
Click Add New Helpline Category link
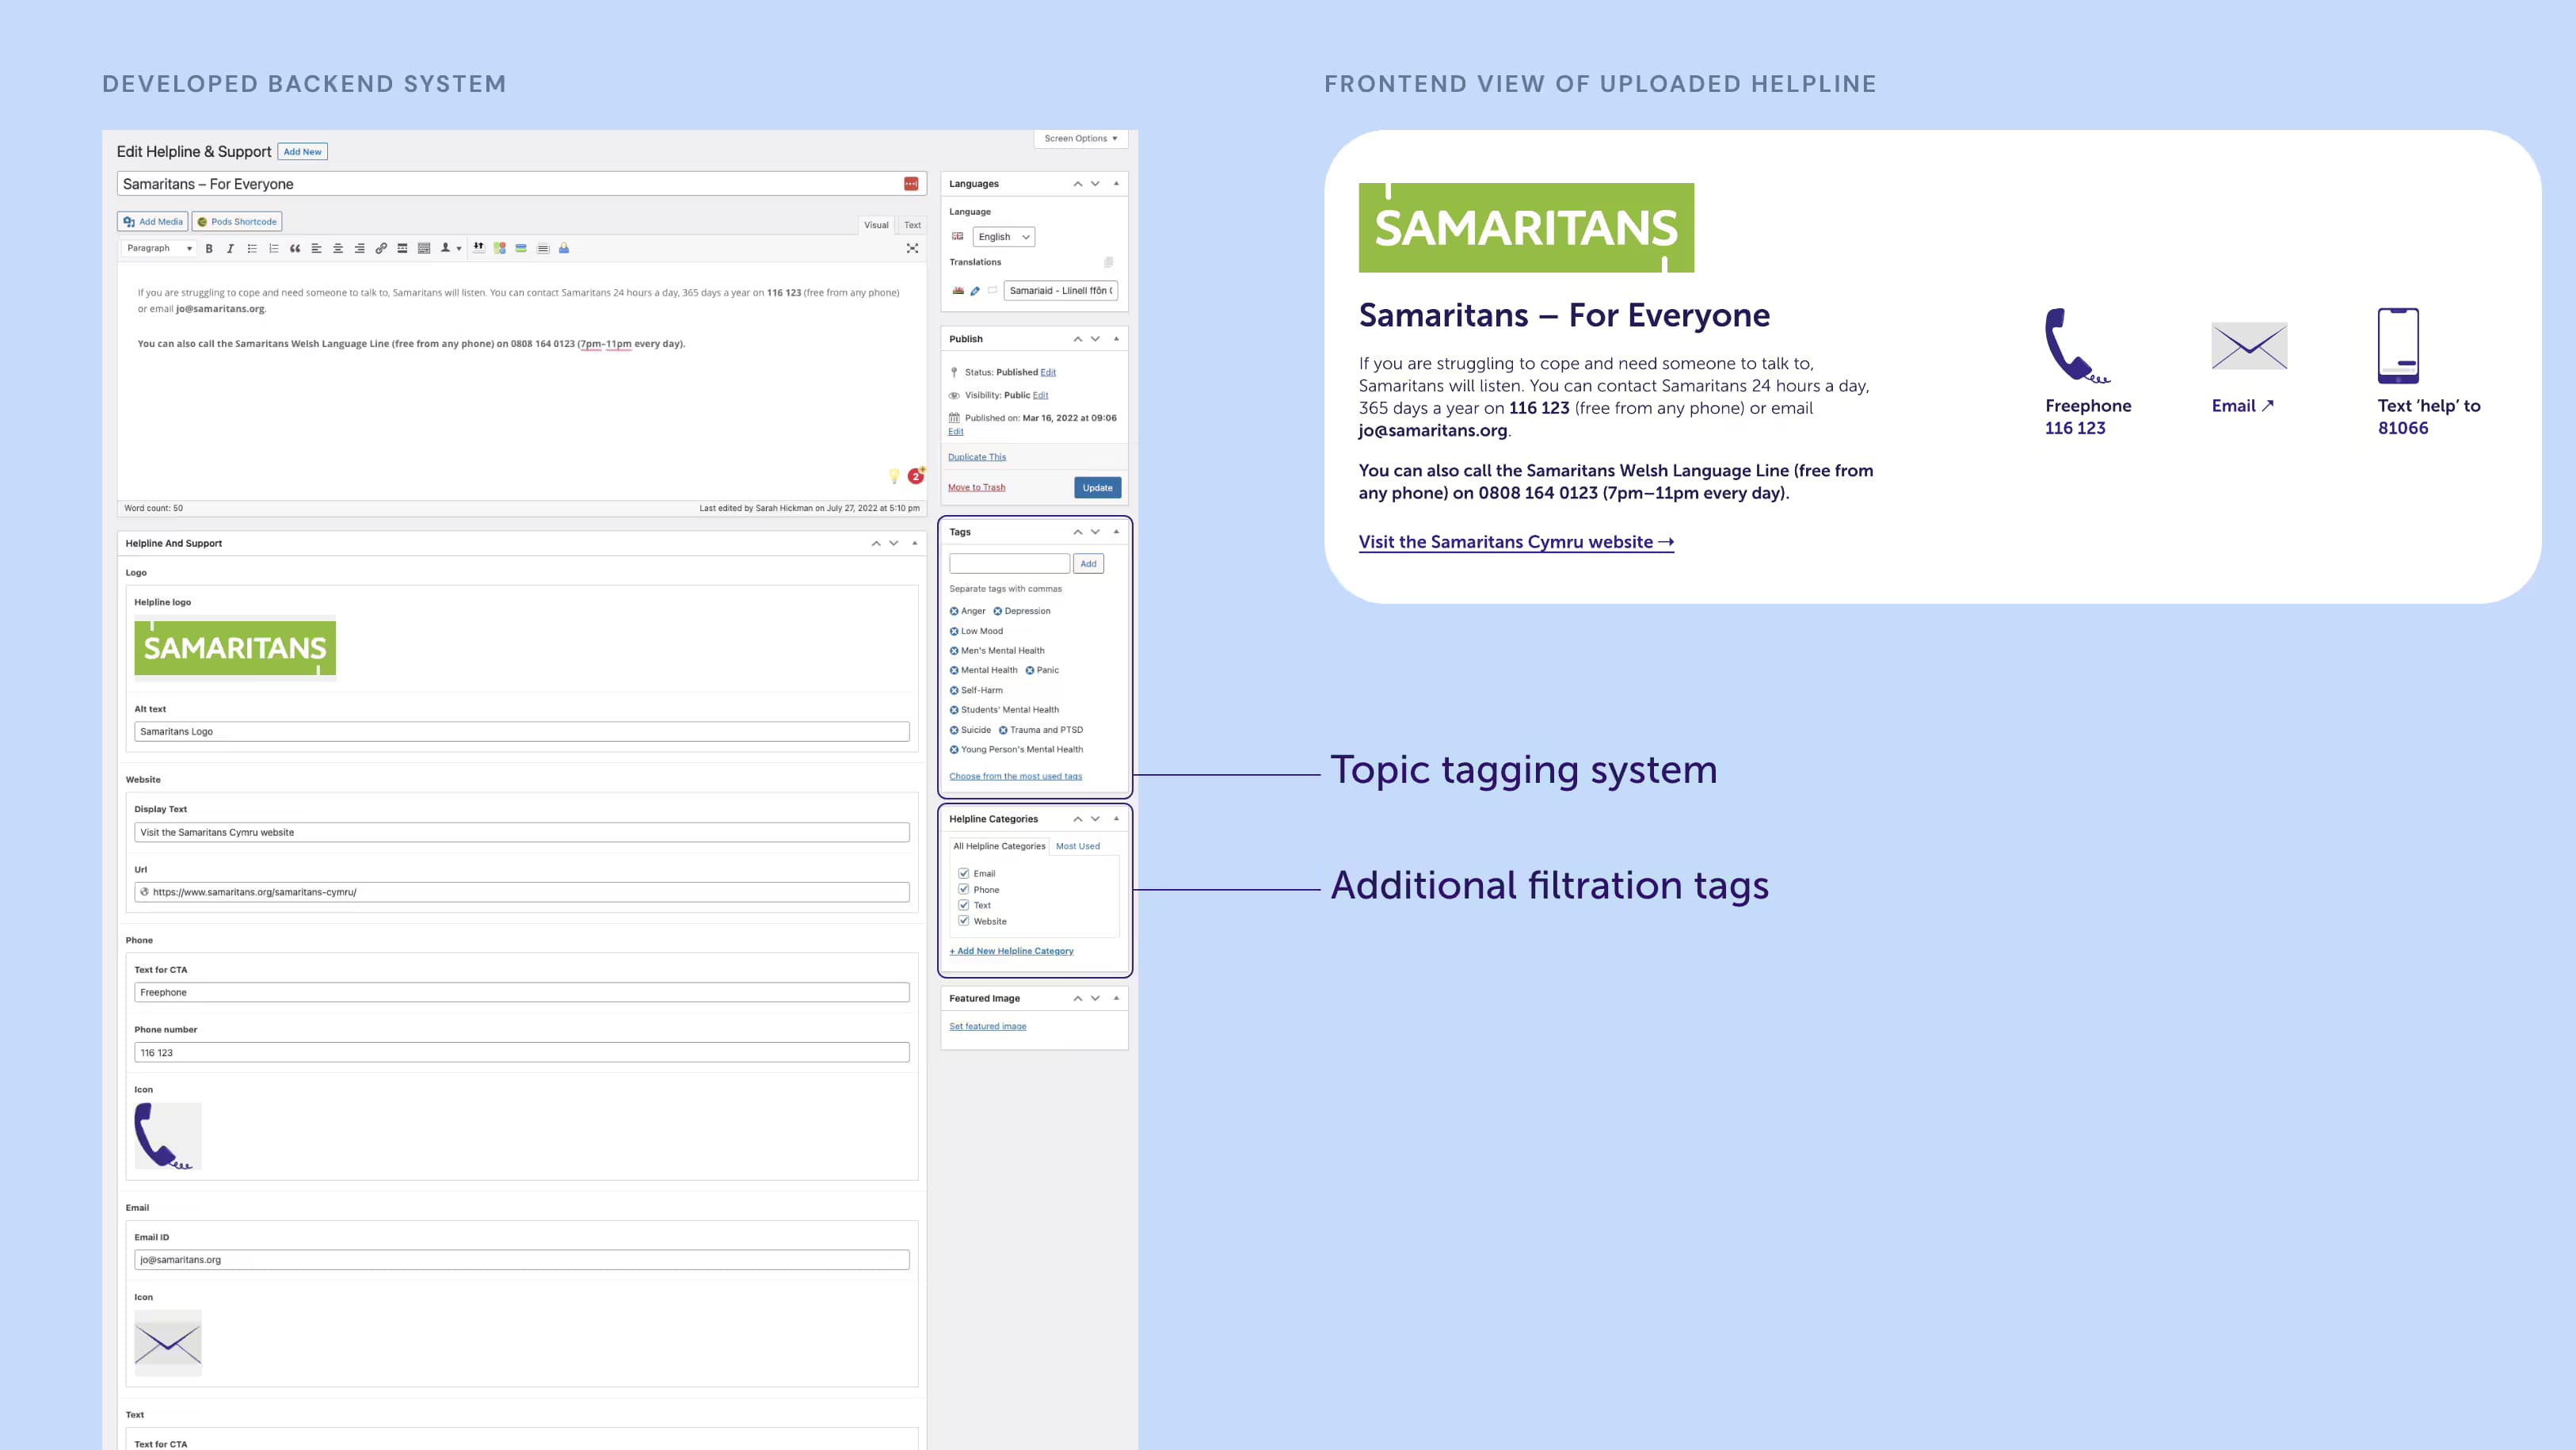point(1011,951)
